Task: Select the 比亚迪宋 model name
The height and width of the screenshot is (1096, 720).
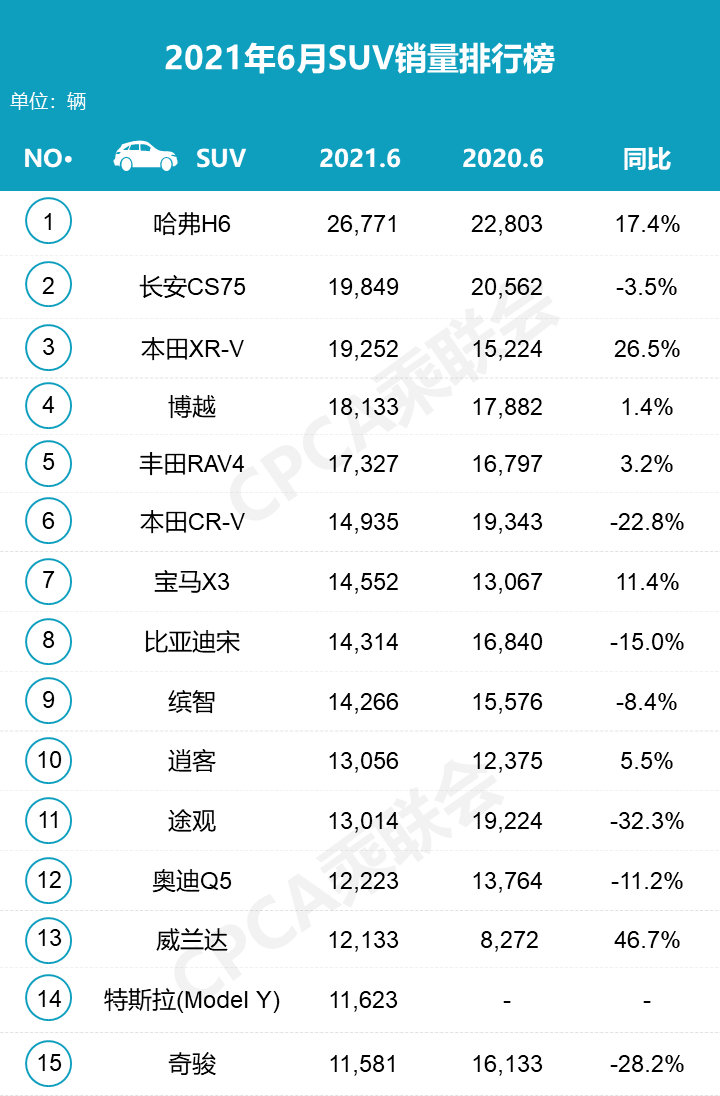Action: pyautogui.click(x=192, y=641)
